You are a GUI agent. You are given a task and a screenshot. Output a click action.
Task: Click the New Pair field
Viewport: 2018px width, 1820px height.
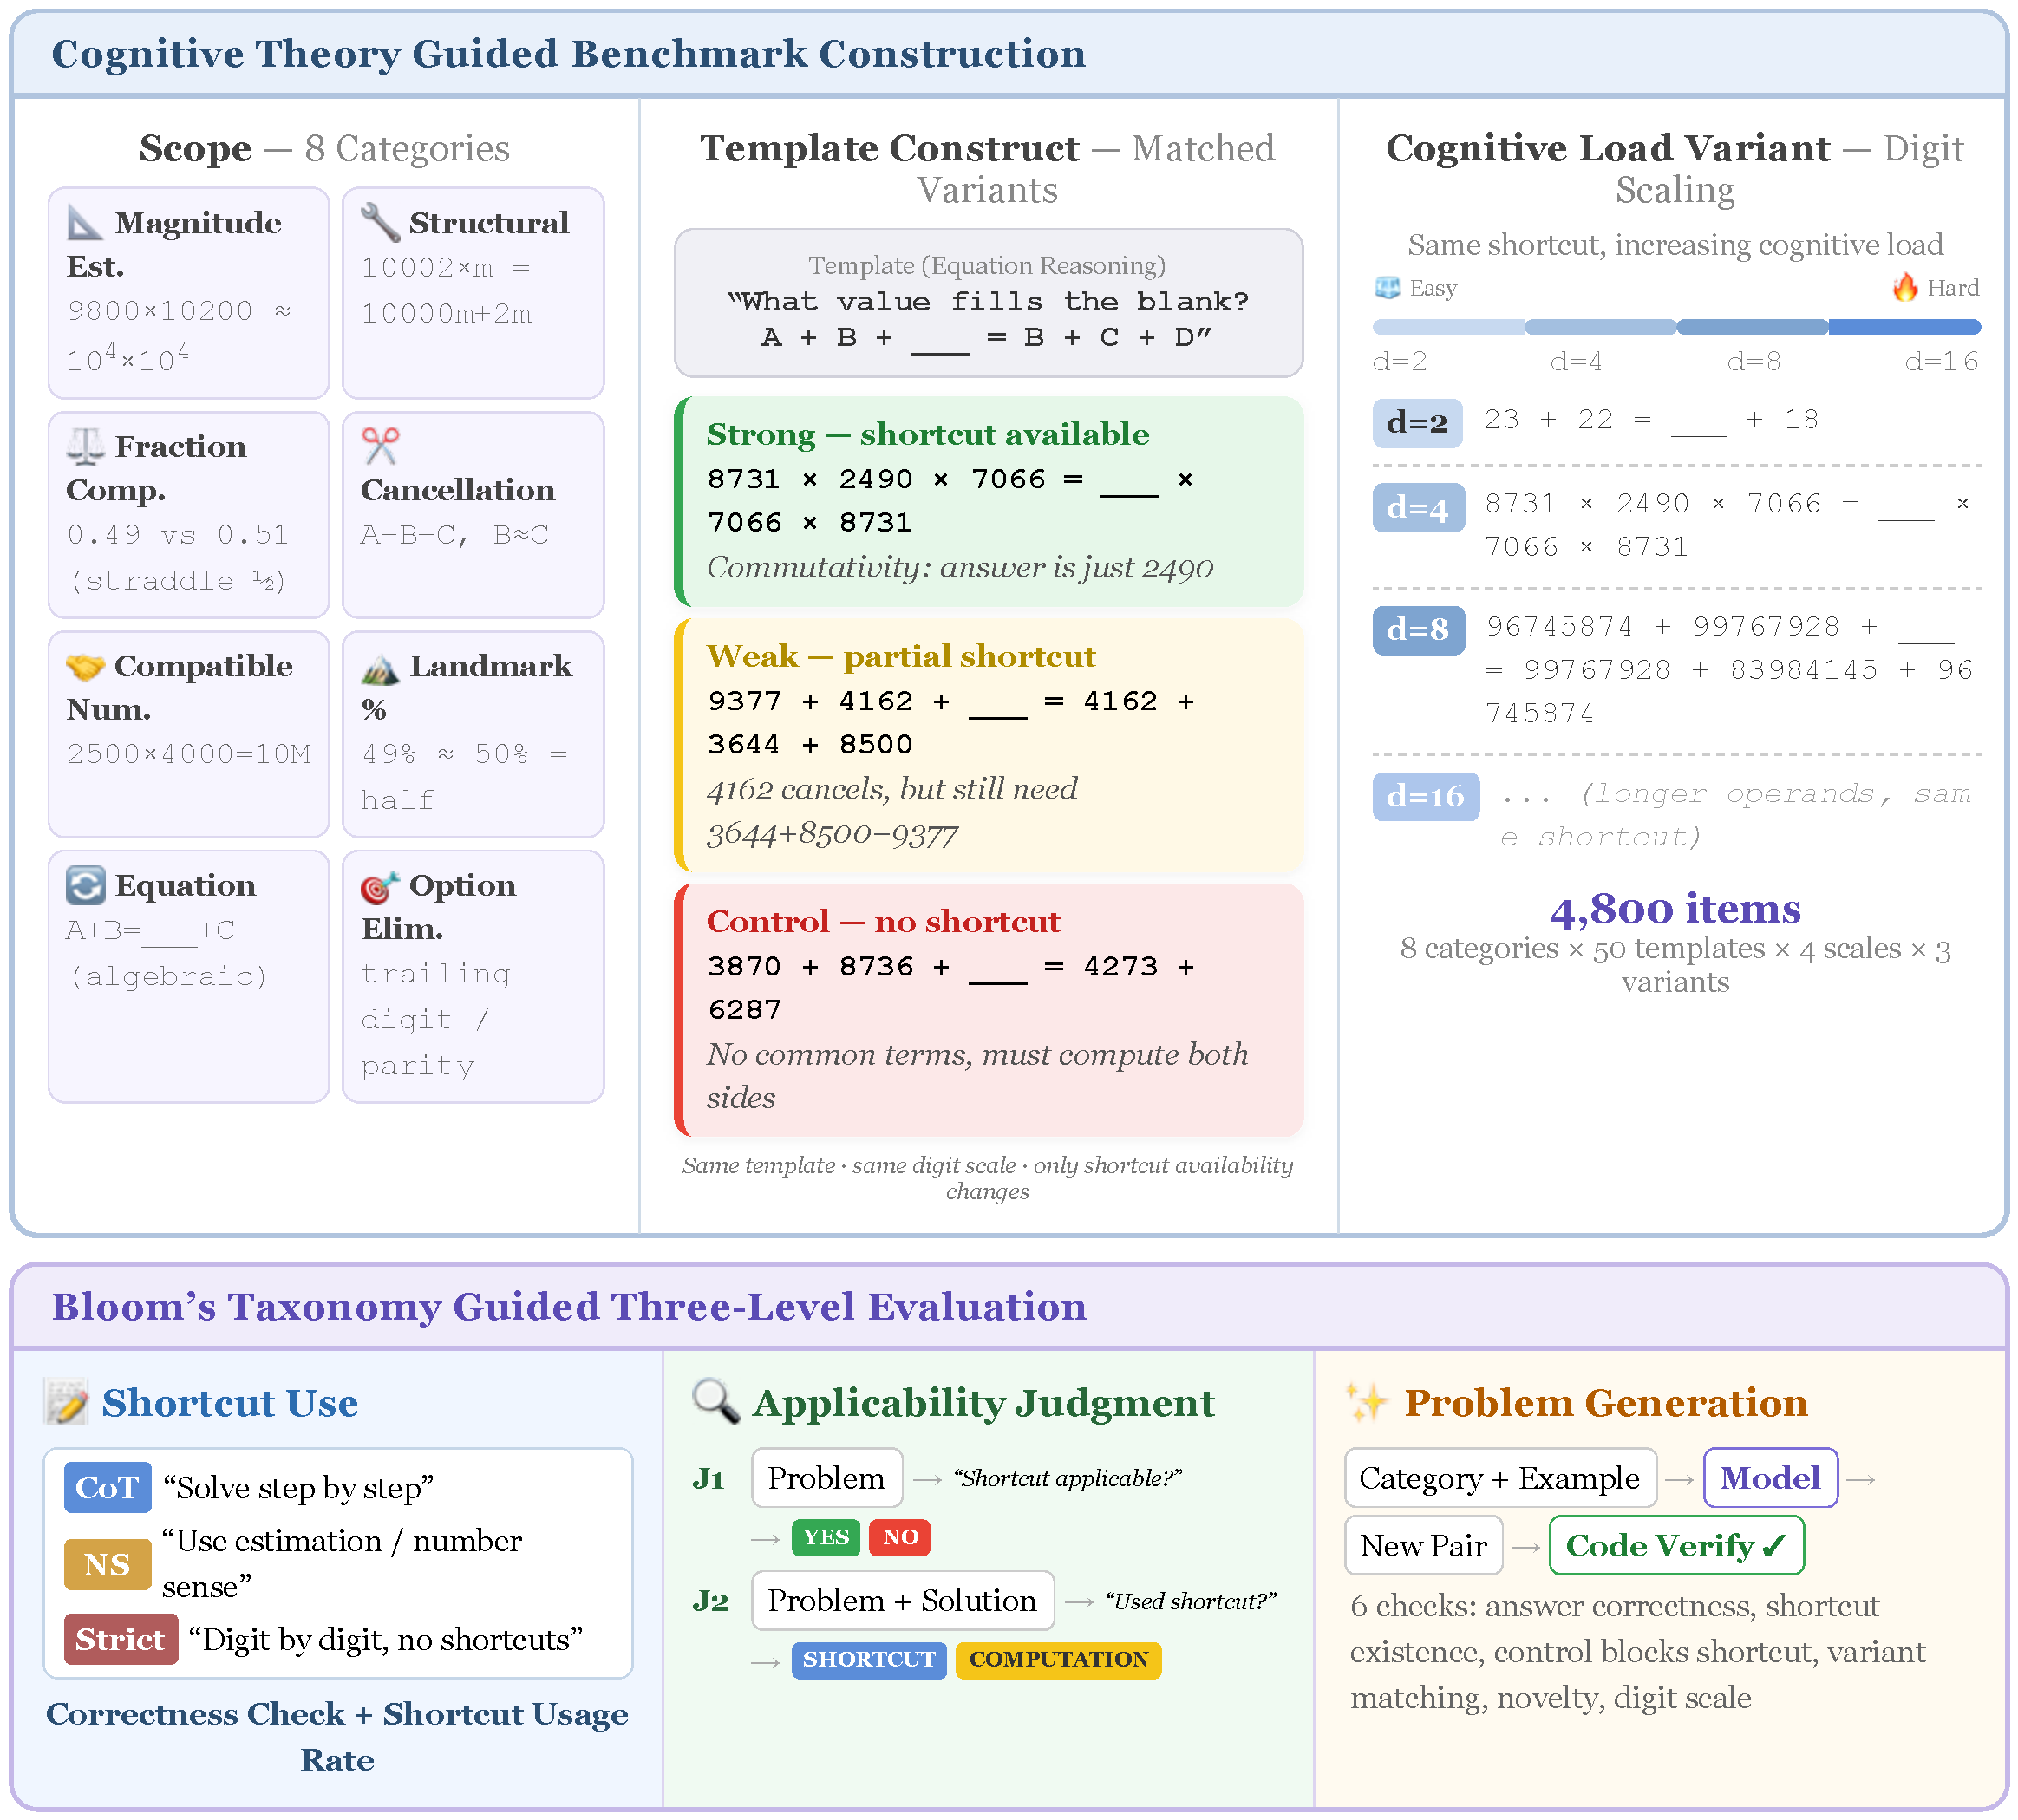tap(1423, 1546)
